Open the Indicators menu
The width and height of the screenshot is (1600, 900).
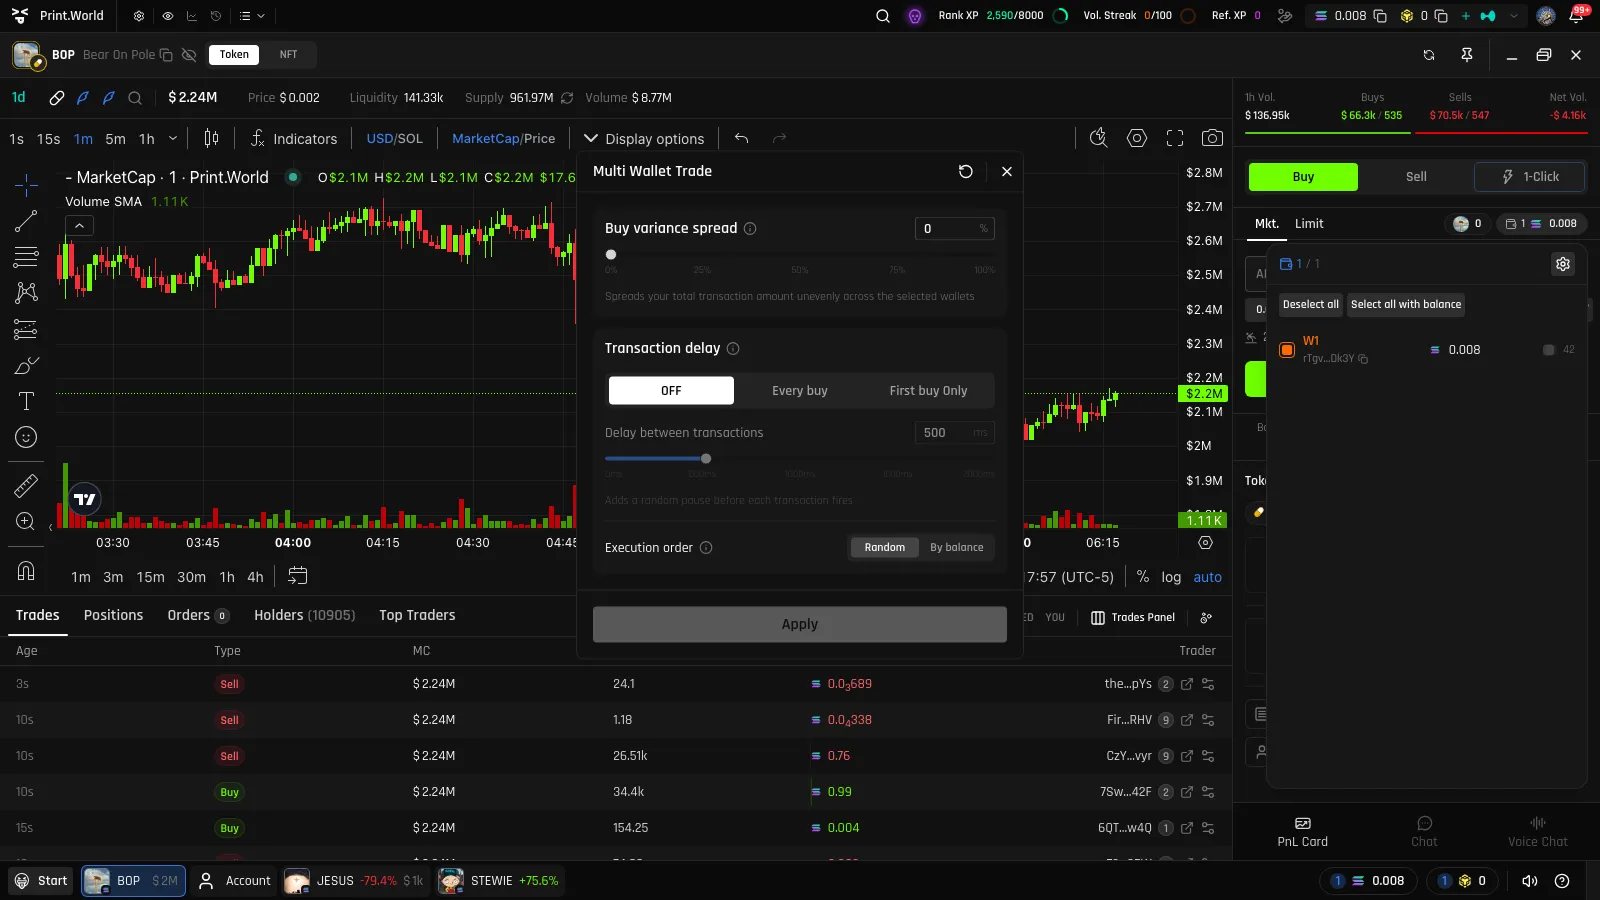(x=293, y=138)
